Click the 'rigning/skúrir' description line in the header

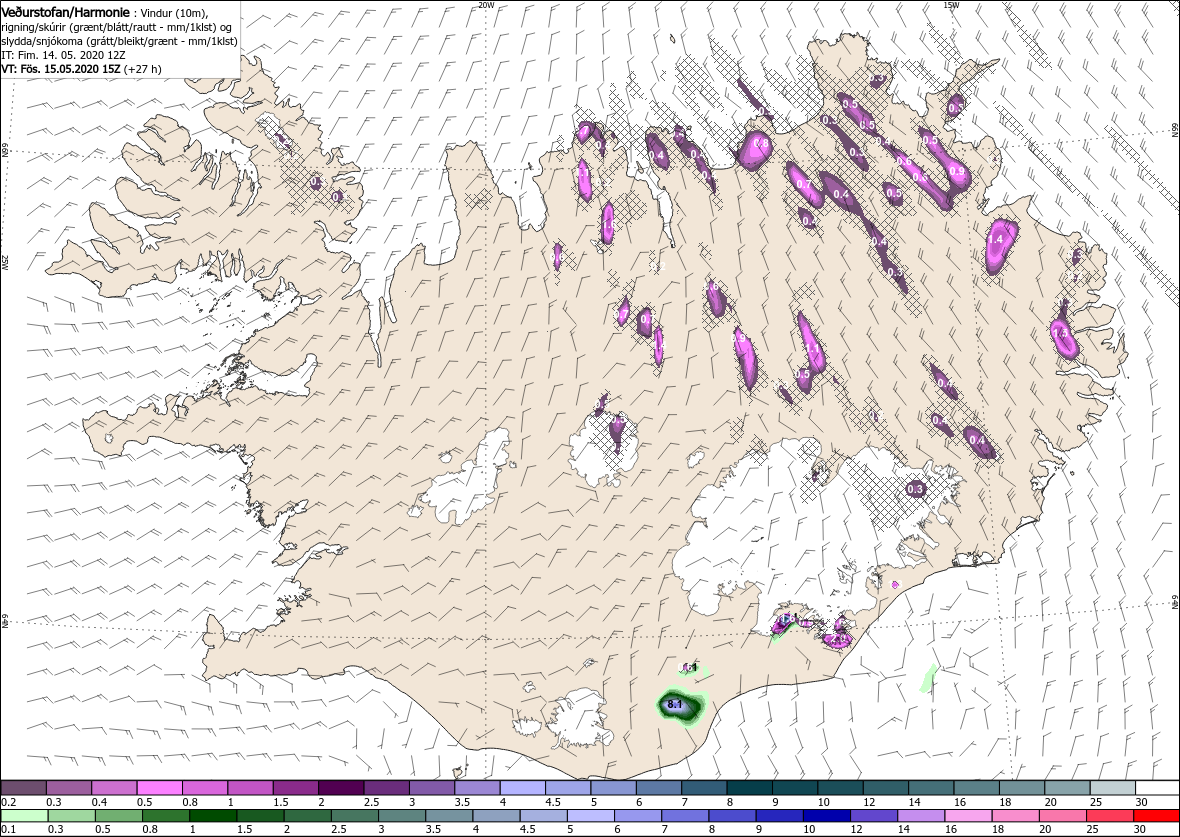tap(119, 26)
